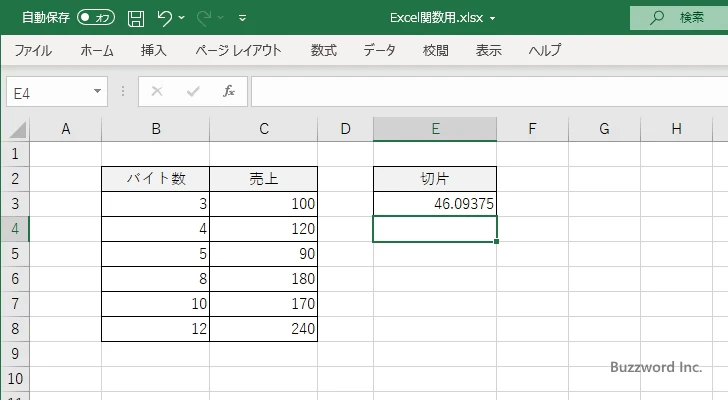728x400 pixels.
Task: Select column D header
Action: [345, 129]
